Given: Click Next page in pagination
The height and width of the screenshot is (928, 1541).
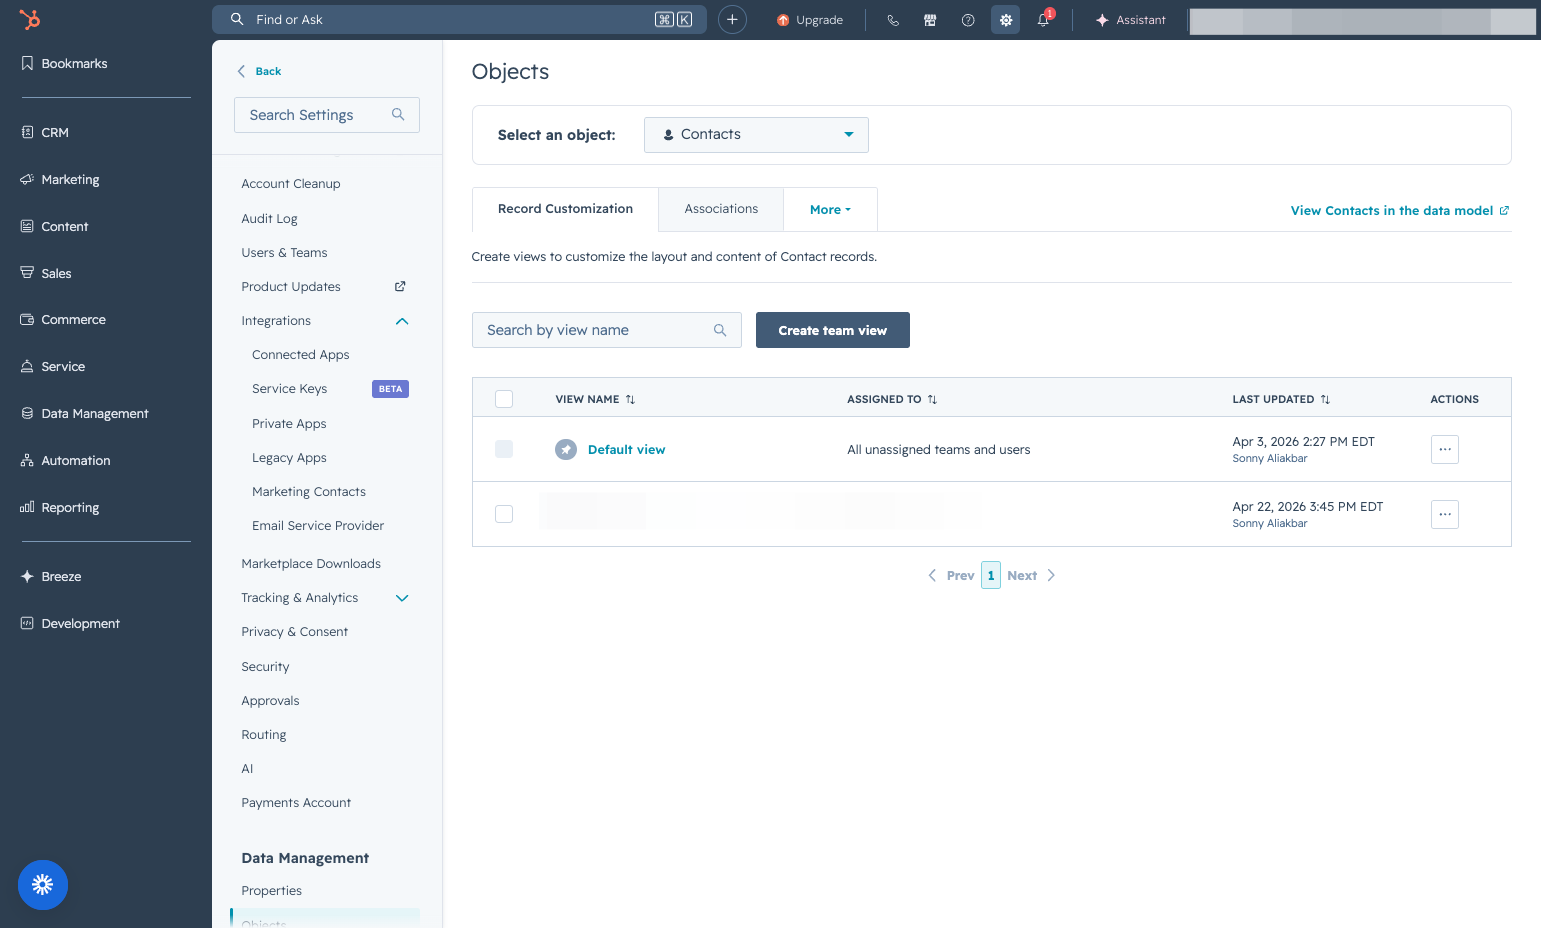Looking at the screenshot, I should 1031,575.
